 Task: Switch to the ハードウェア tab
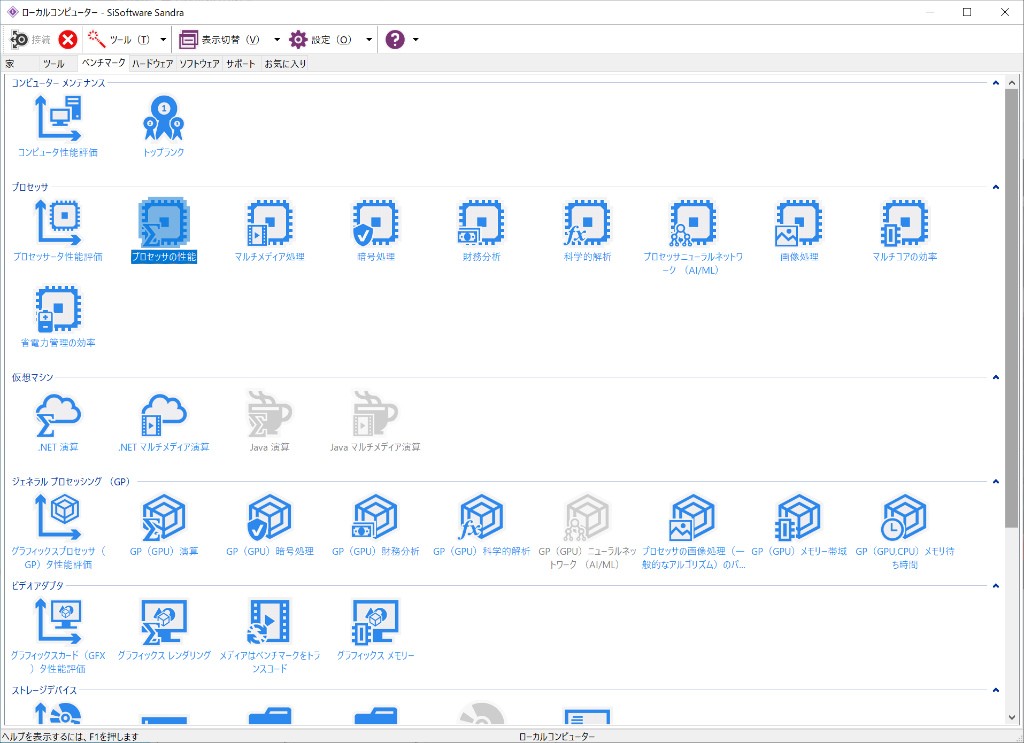(153, 63)
